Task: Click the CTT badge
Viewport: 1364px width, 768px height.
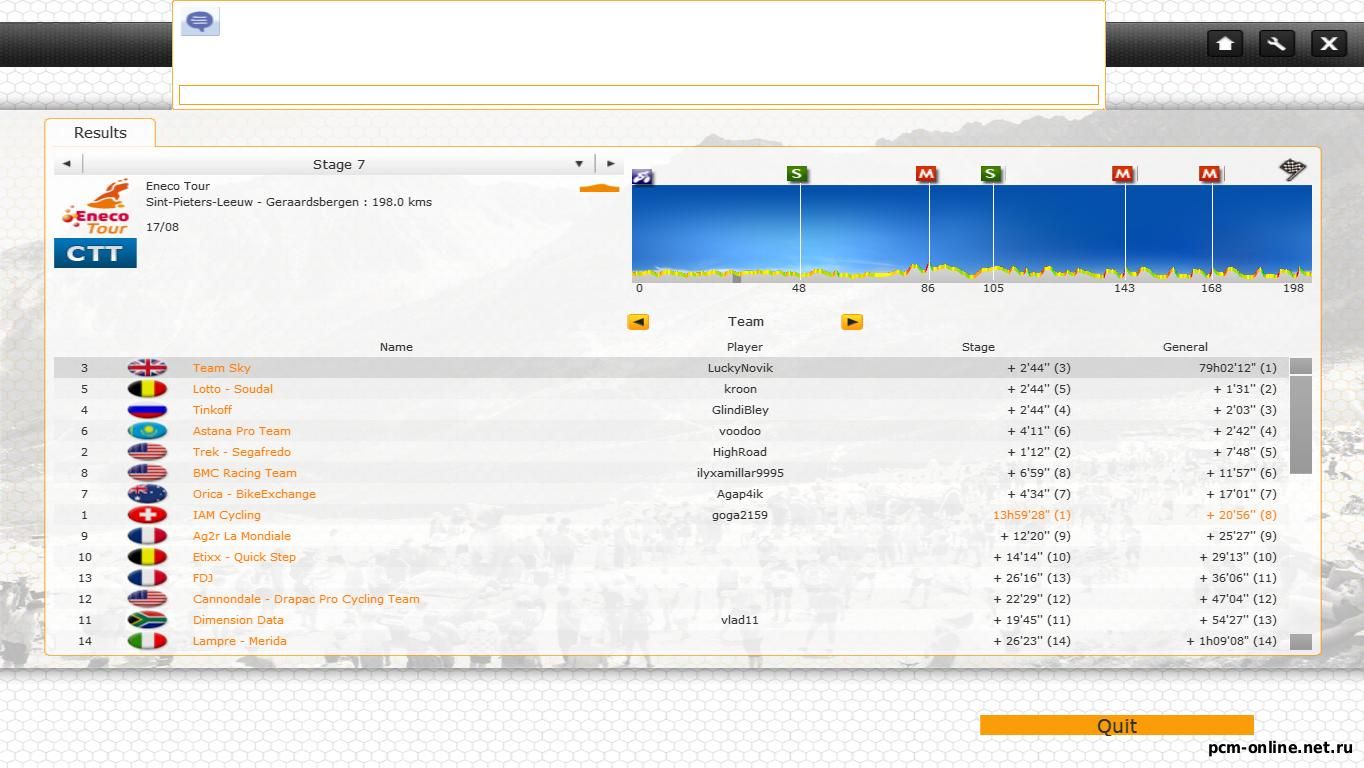Action: pos(95,253)
